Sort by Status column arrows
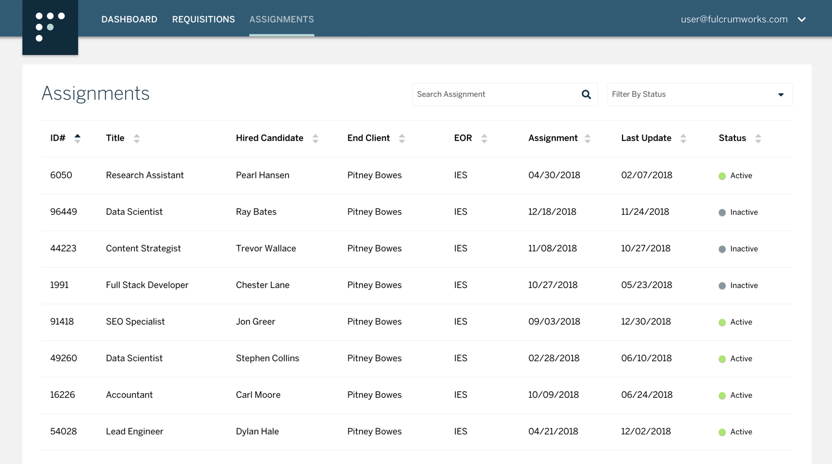Screen dimensions: 832x464 pyautogui.click(x=758, y=139)
